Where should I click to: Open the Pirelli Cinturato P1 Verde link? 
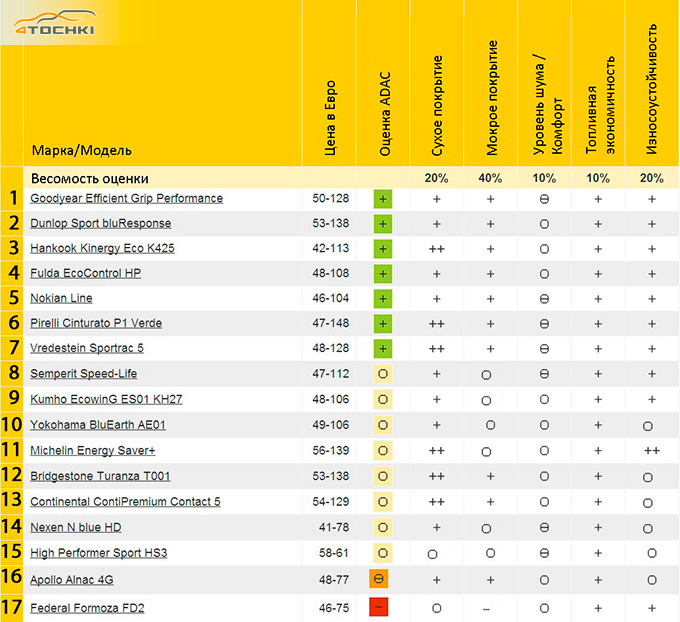pos(96,323)
